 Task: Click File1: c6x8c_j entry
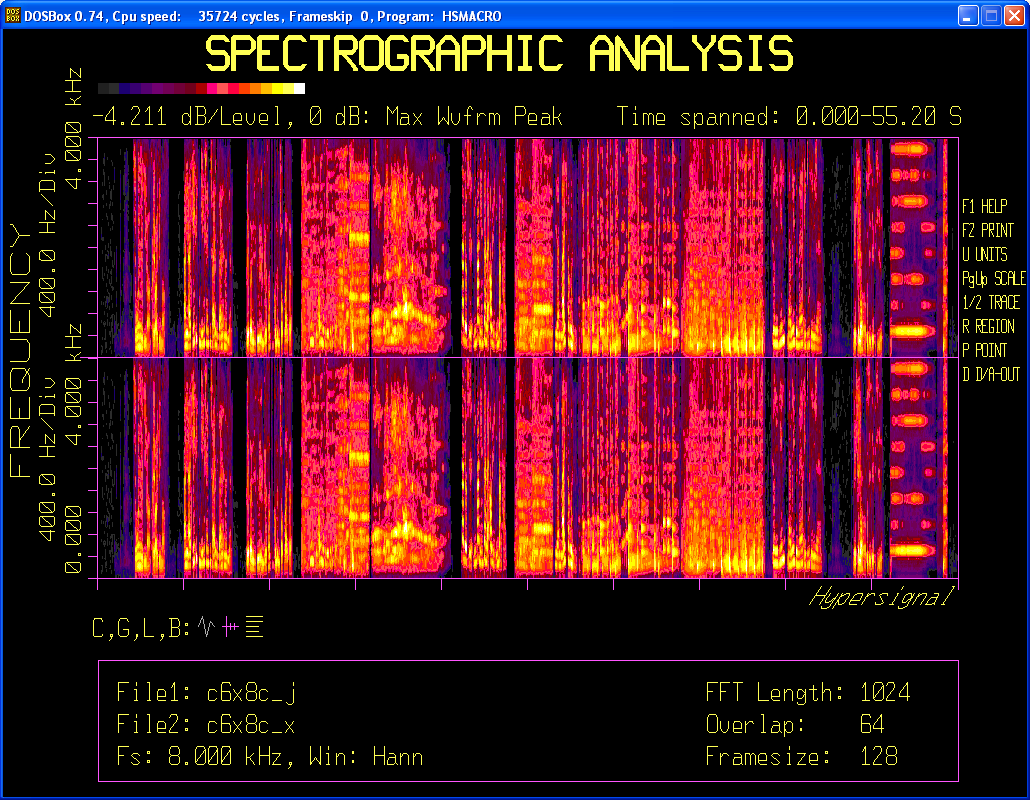point(206,693)
